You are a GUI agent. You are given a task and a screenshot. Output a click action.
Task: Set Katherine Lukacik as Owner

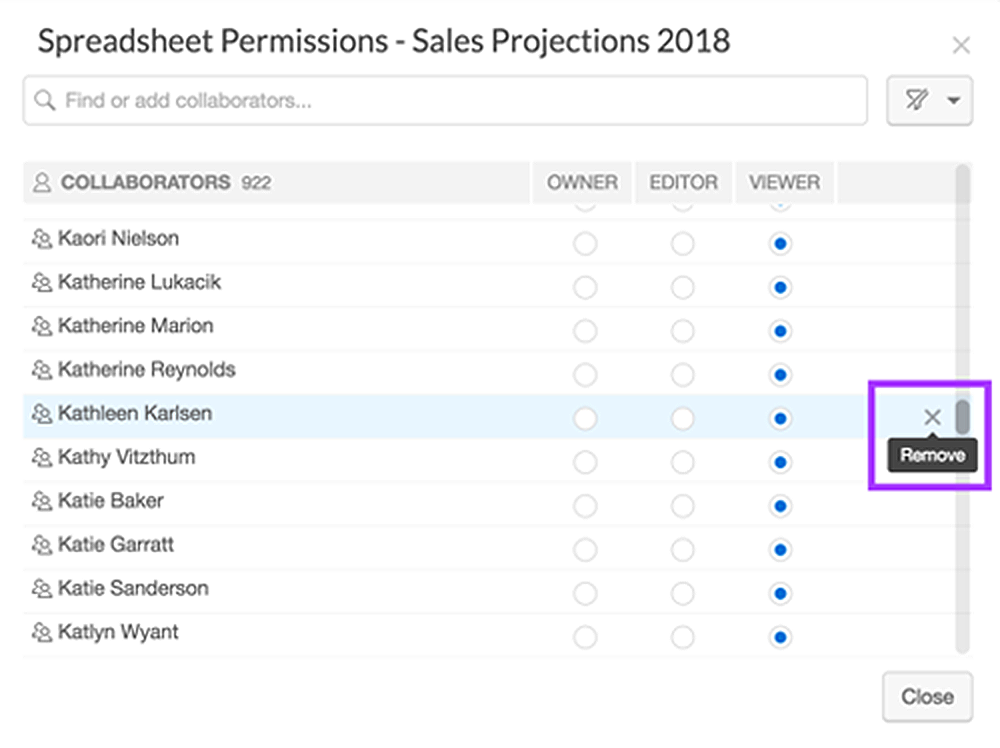(x=585, y=288)
